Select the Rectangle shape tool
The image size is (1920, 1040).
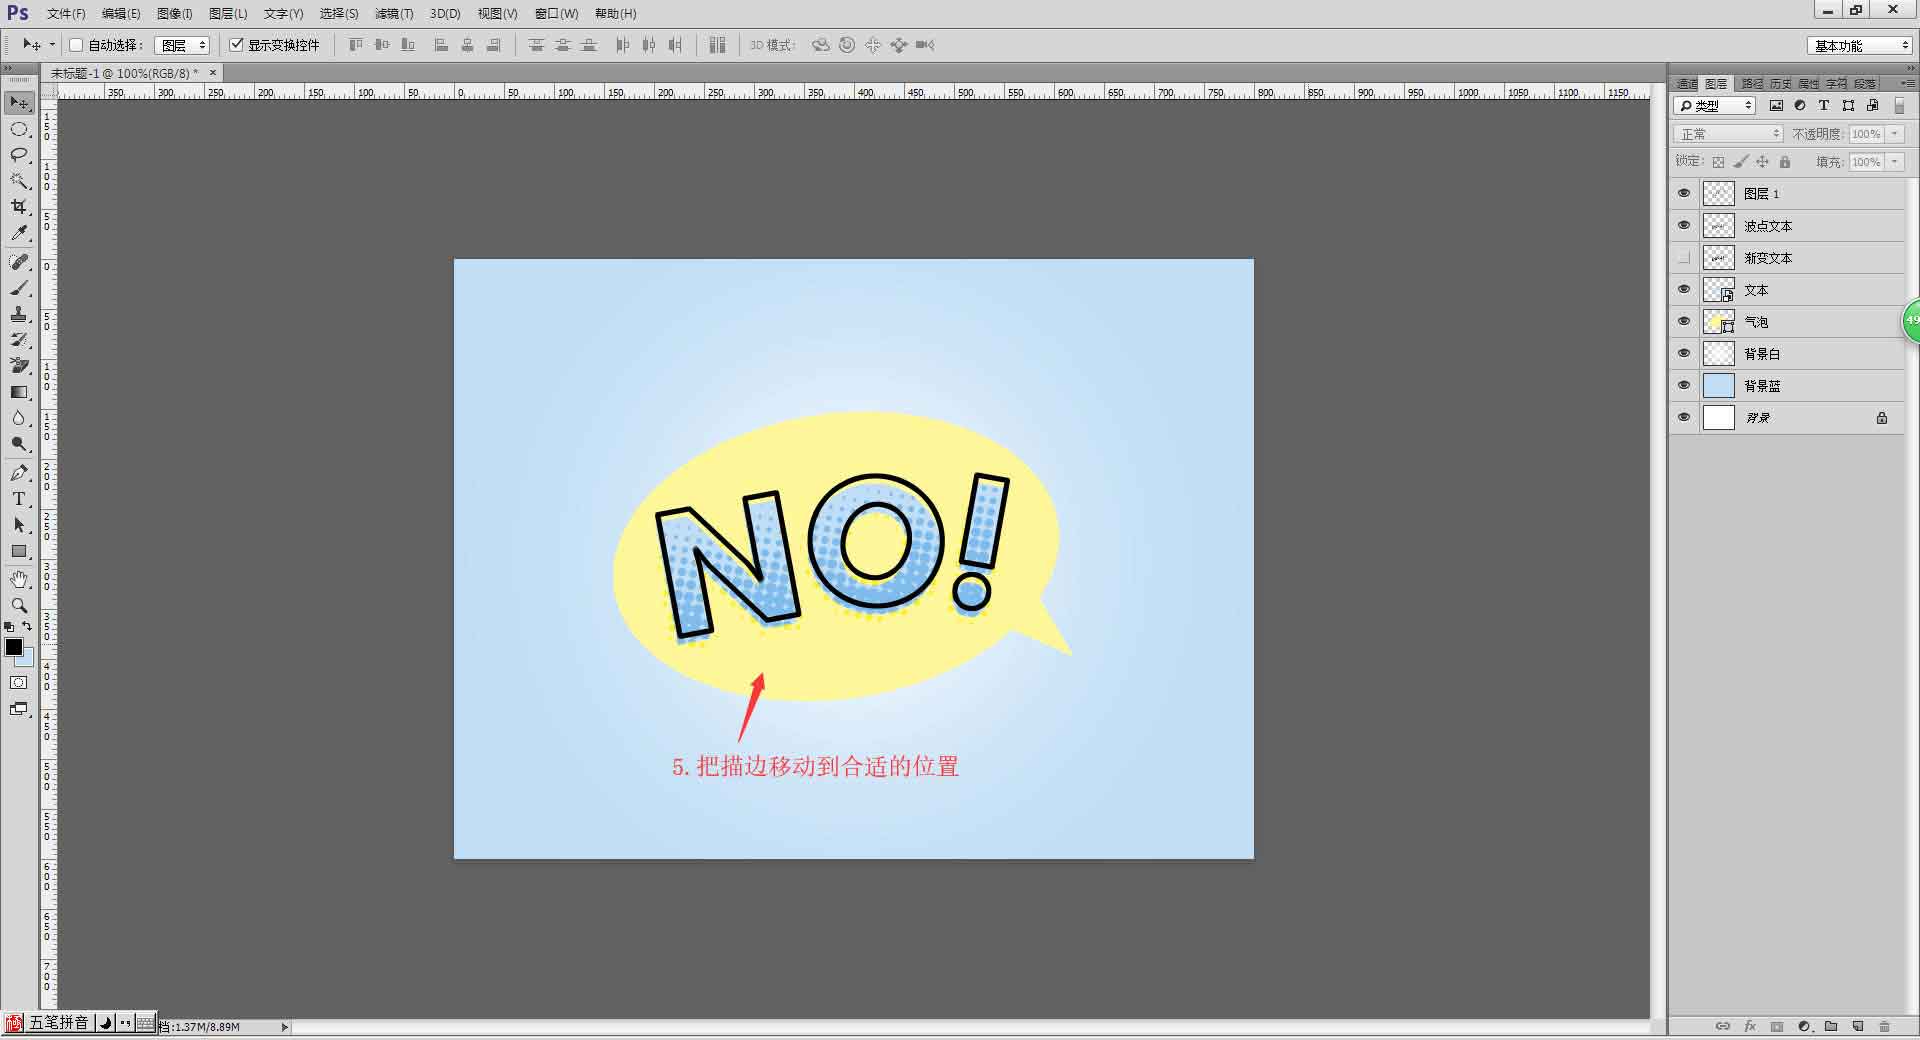tap(19, 551)
